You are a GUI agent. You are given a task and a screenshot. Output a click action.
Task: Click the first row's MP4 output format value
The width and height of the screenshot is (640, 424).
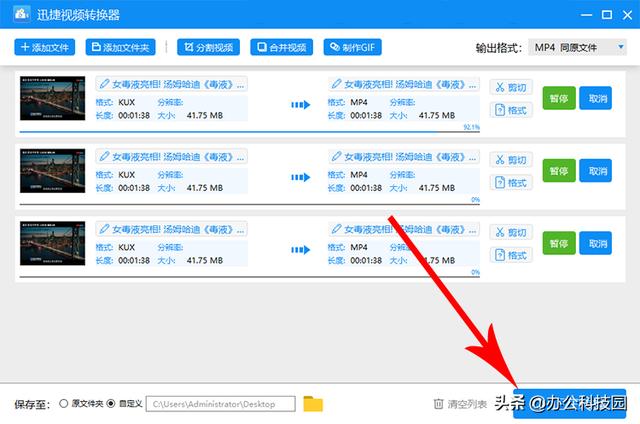pyautogui.click(x=359, y=102)
